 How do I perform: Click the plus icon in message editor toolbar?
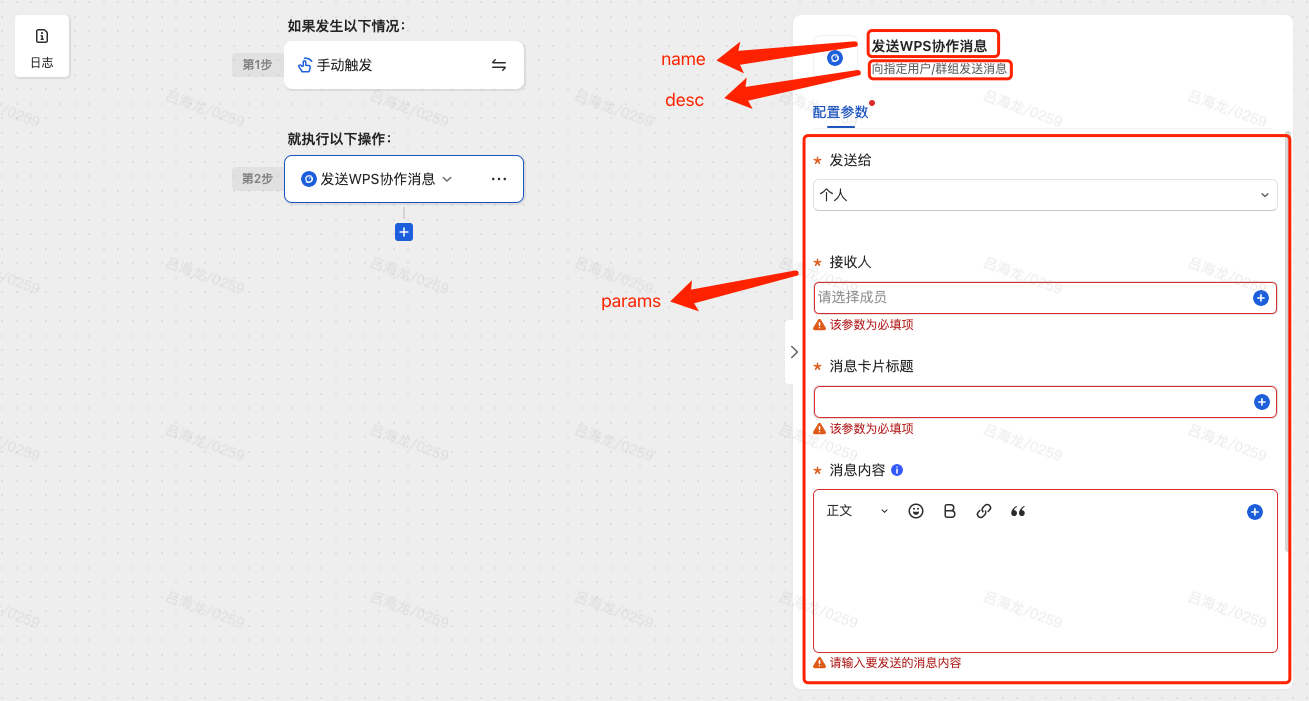(1255, 512)
